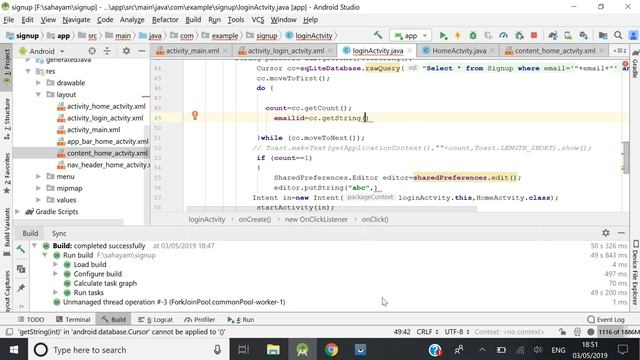The height and width of the screenshot is (360, 640).
Task: Open the Profiler tool window button
Action: (x=200, y=319)
